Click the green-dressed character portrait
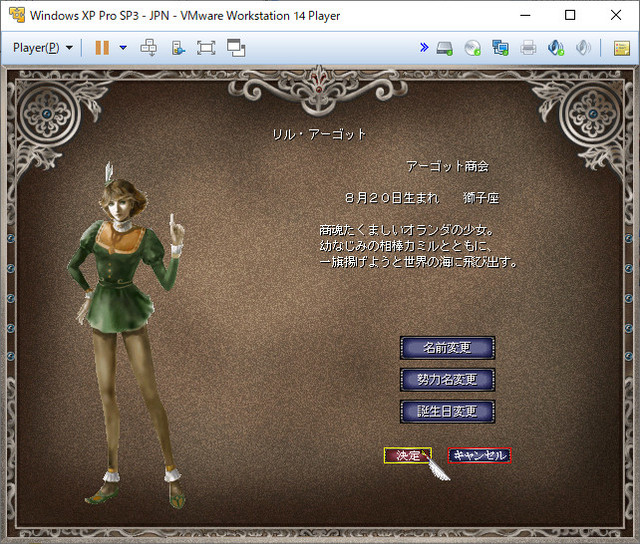Screen dimensions: 640x544 (x=129, y=335)
